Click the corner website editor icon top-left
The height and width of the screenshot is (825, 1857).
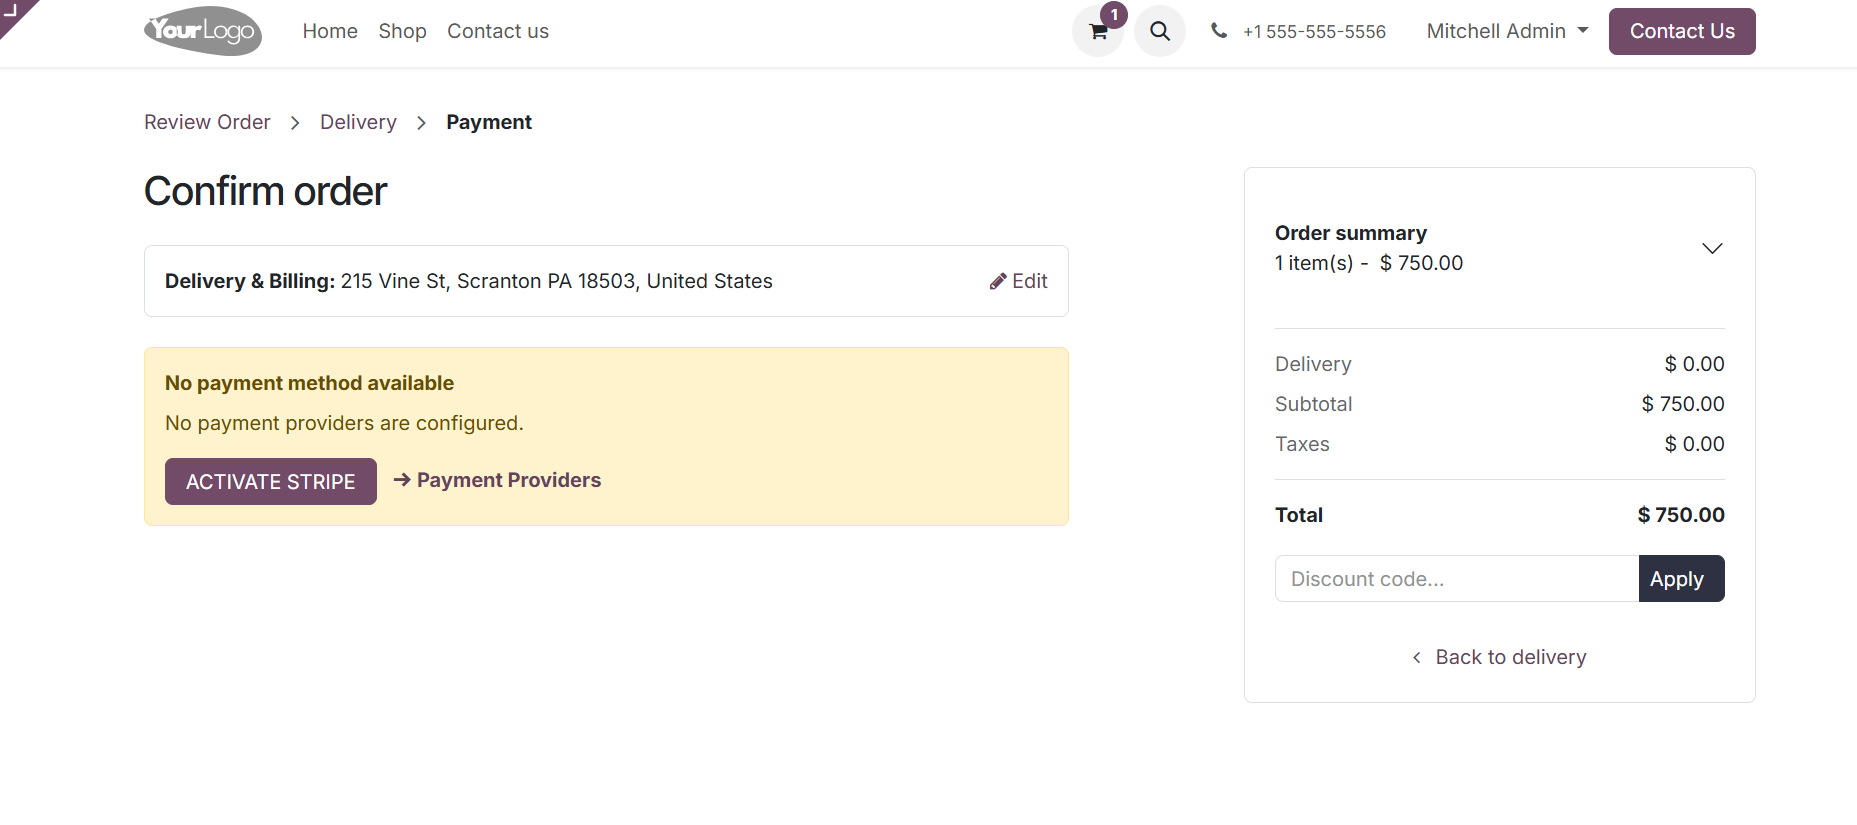[13, 13]
